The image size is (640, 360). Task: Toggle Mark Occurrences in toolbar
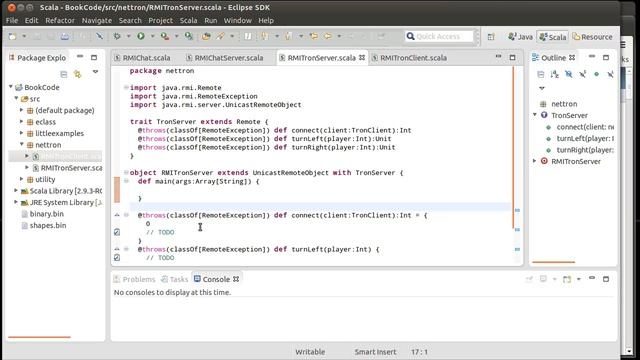point(248,37)
